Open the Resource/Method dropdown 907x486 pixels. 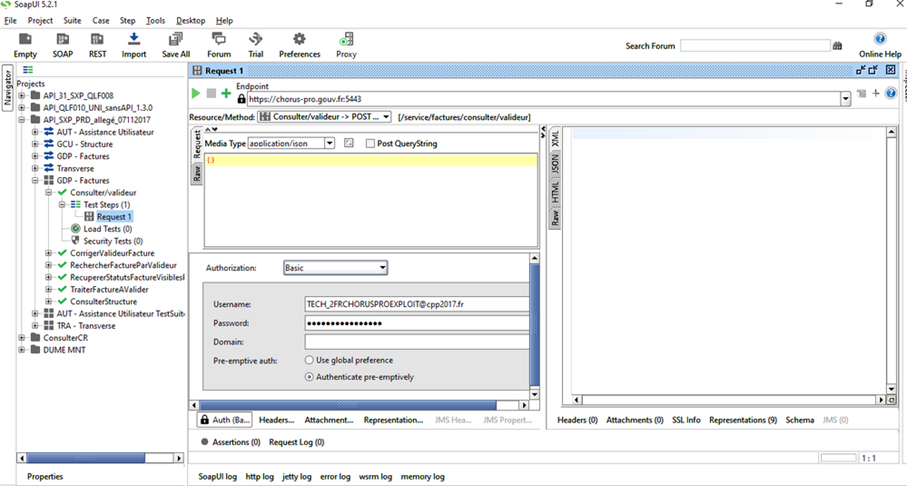(324, 117)
